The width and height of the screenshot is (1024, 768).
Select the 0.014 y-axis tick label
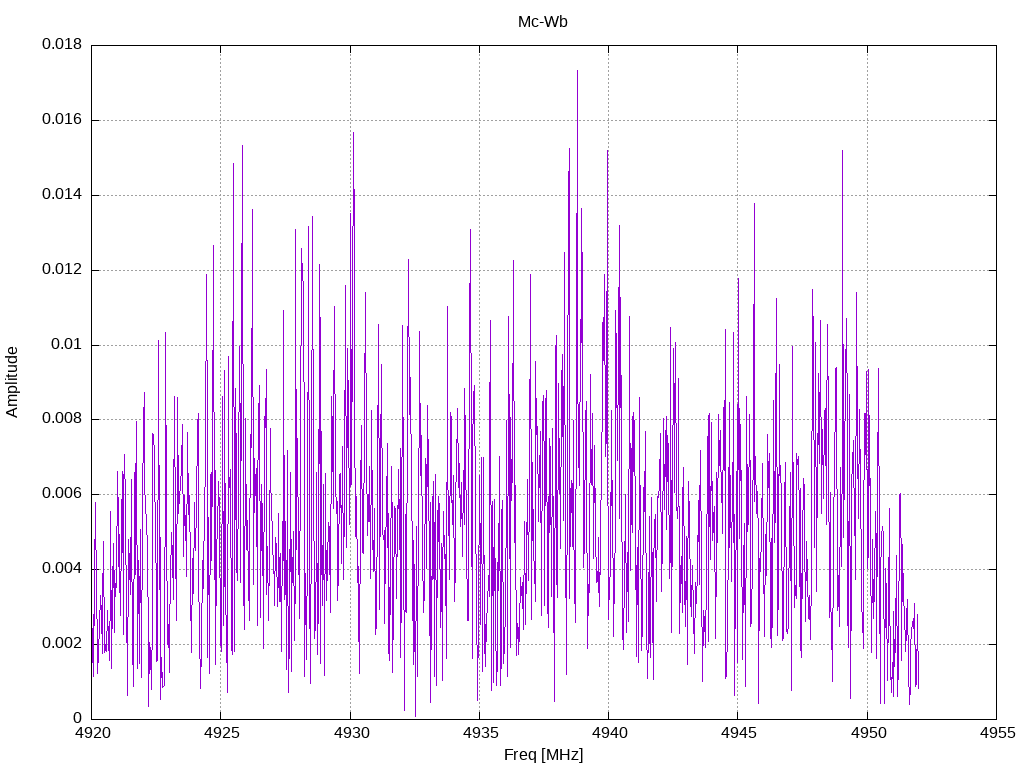[x=62, y=195]
